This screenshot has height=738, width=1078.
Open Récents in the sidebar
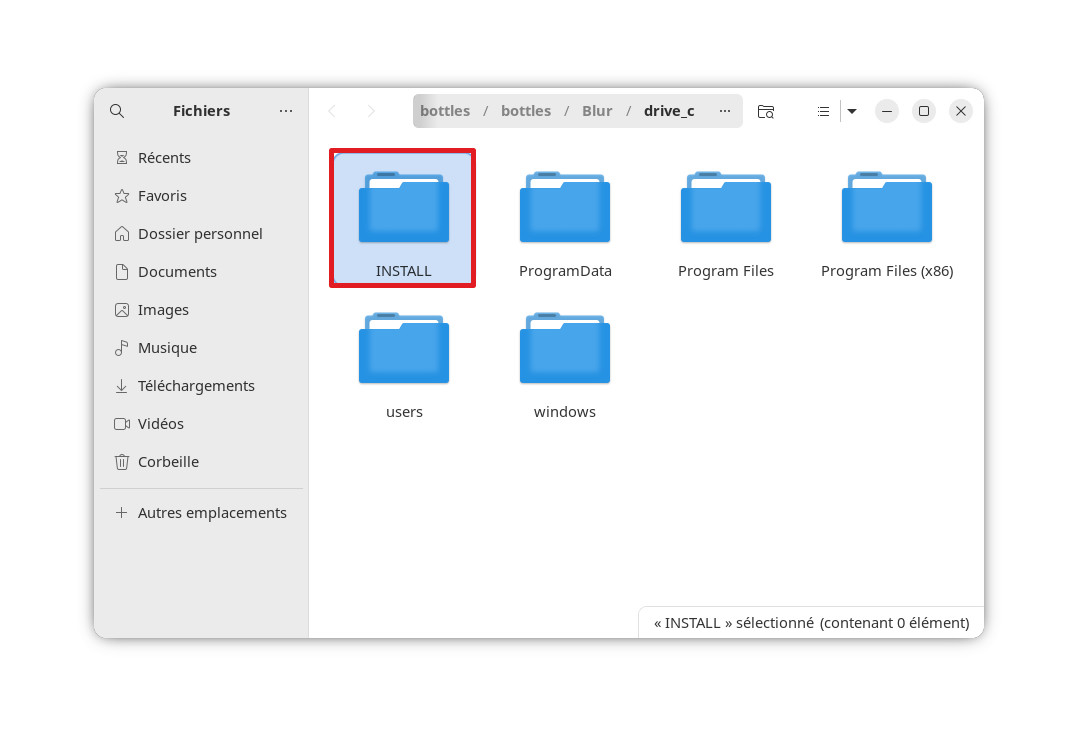164,158
